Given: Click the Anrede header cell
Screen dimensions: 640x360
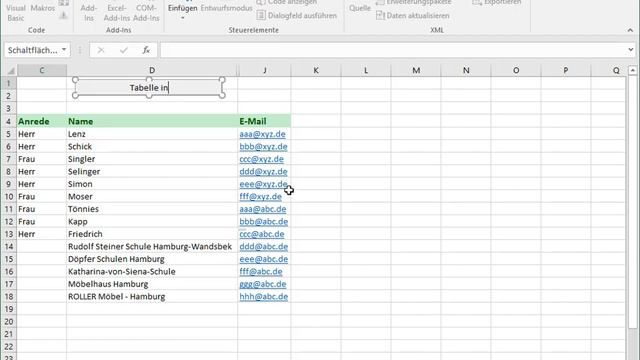Looking at the screenshot, I should (42, 121).
